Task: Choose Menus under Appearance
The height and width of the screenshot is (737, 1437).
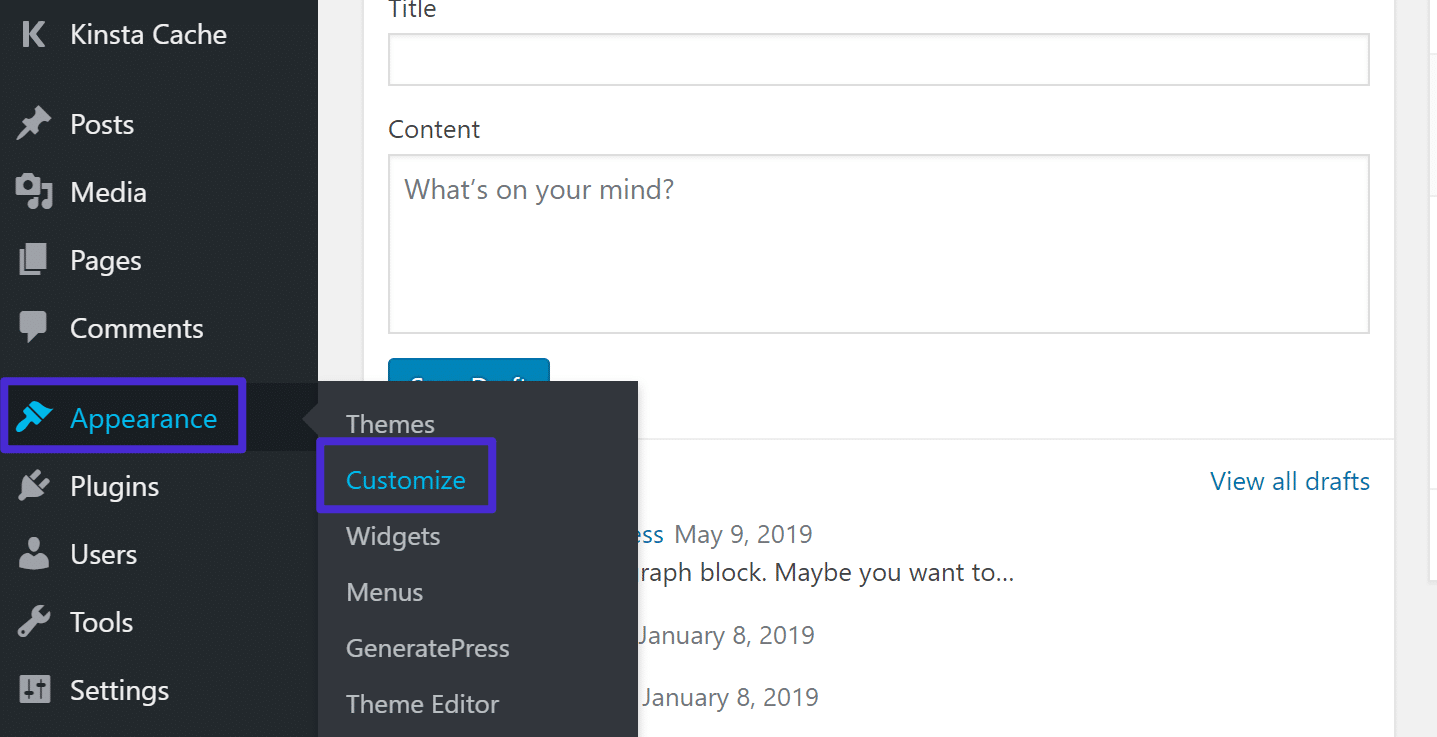Action: point(384,592)
